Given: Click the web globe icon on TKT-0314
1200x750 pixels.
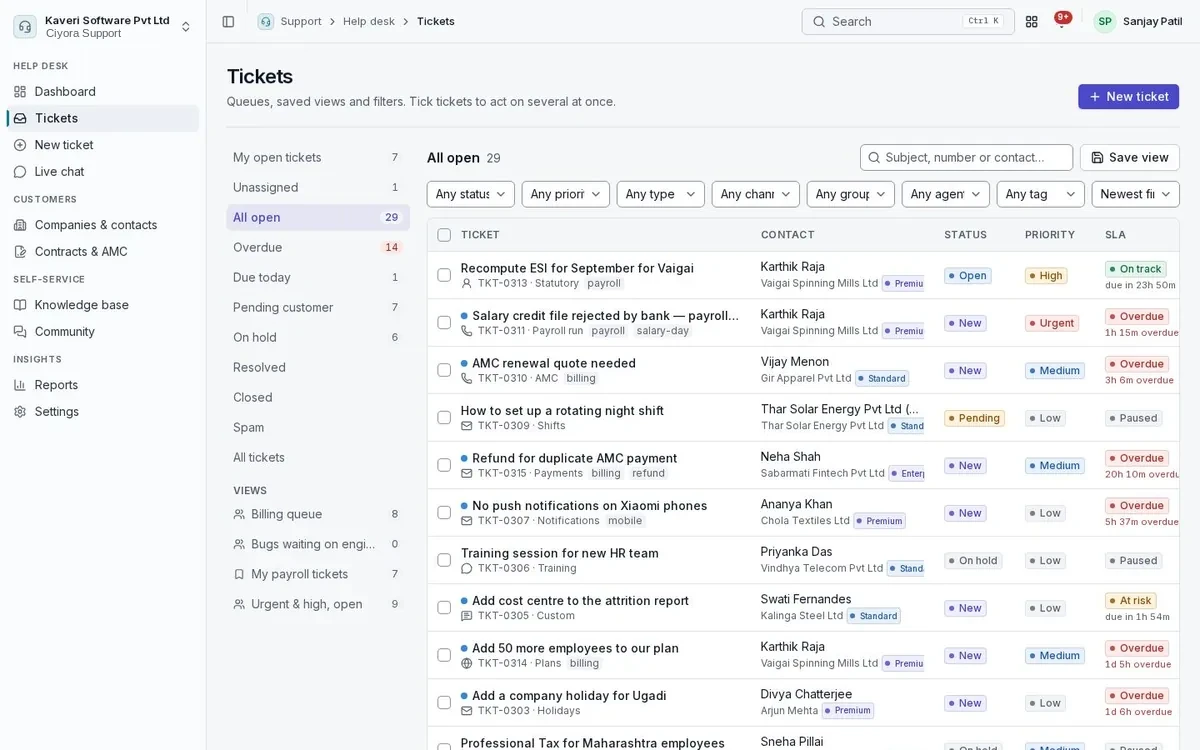Looking at the screenshot, I should [x=467, y=663].
